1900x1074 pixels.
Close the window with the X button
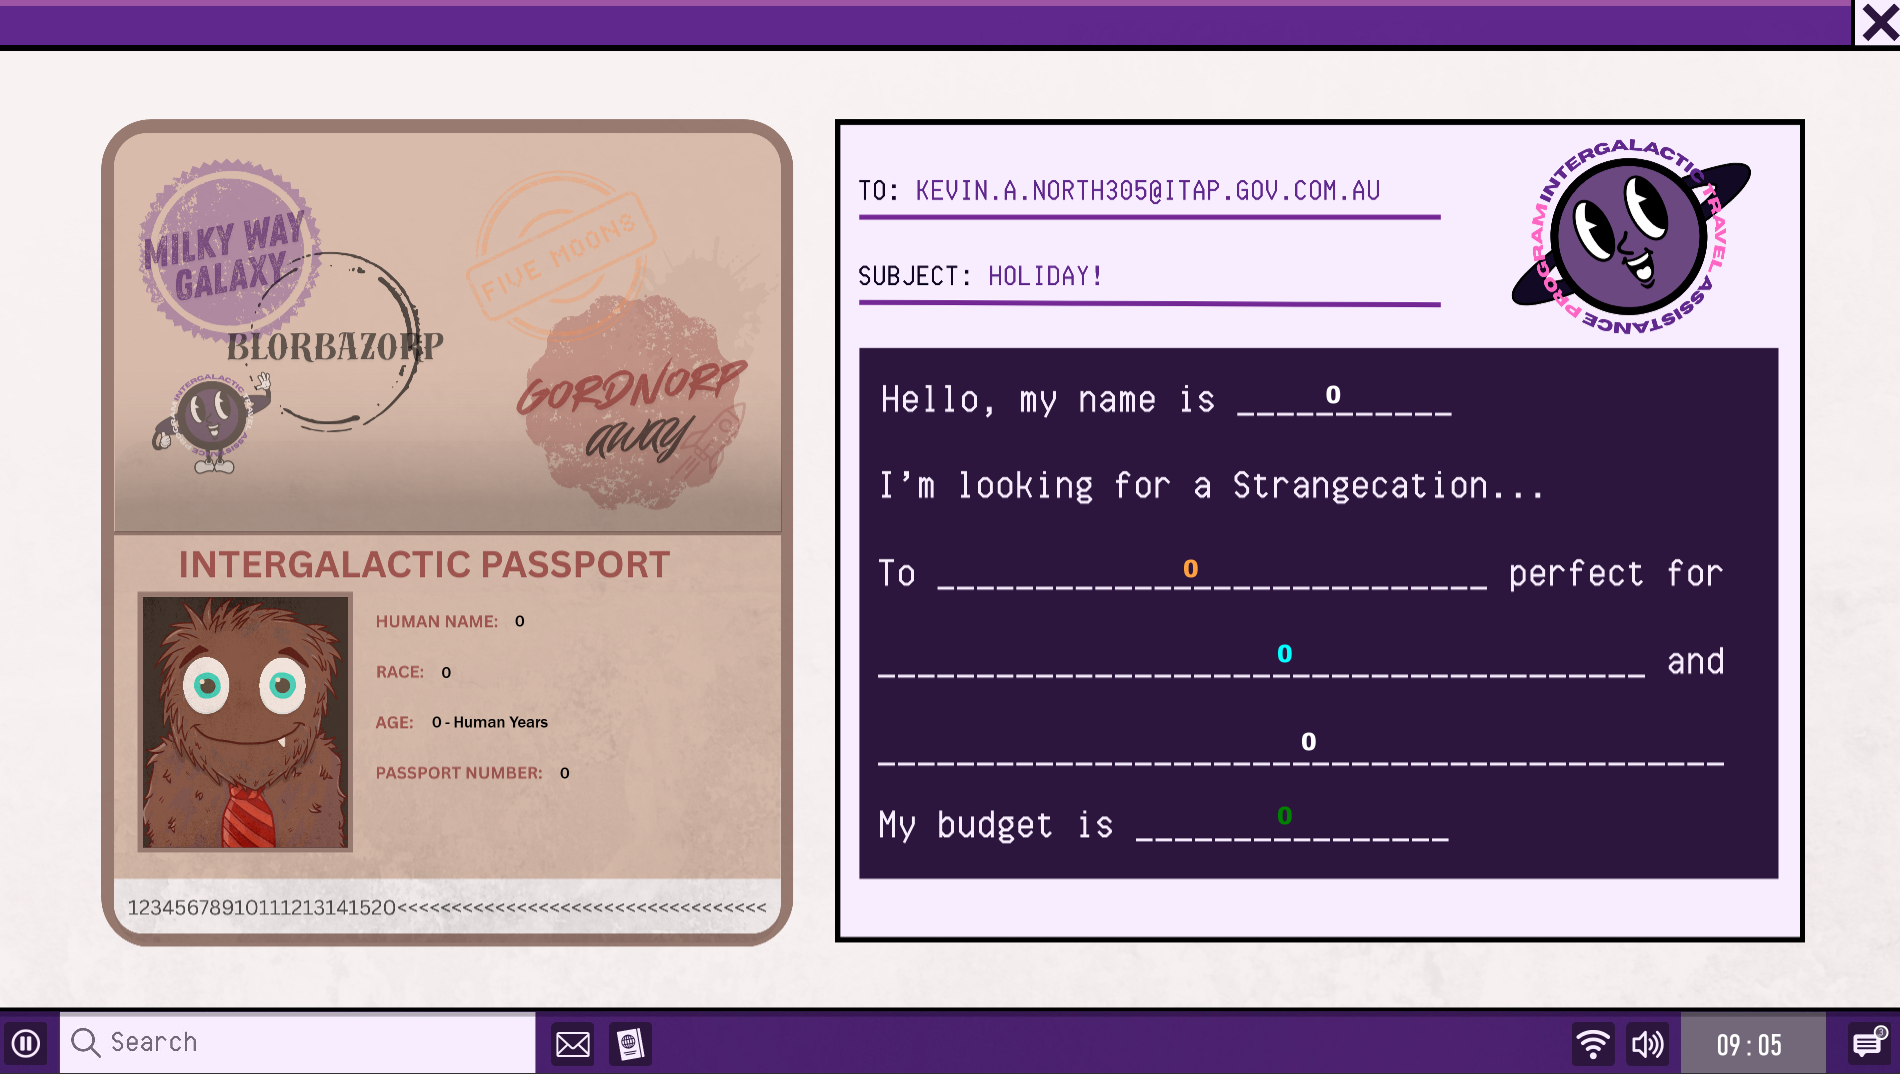1879,23
